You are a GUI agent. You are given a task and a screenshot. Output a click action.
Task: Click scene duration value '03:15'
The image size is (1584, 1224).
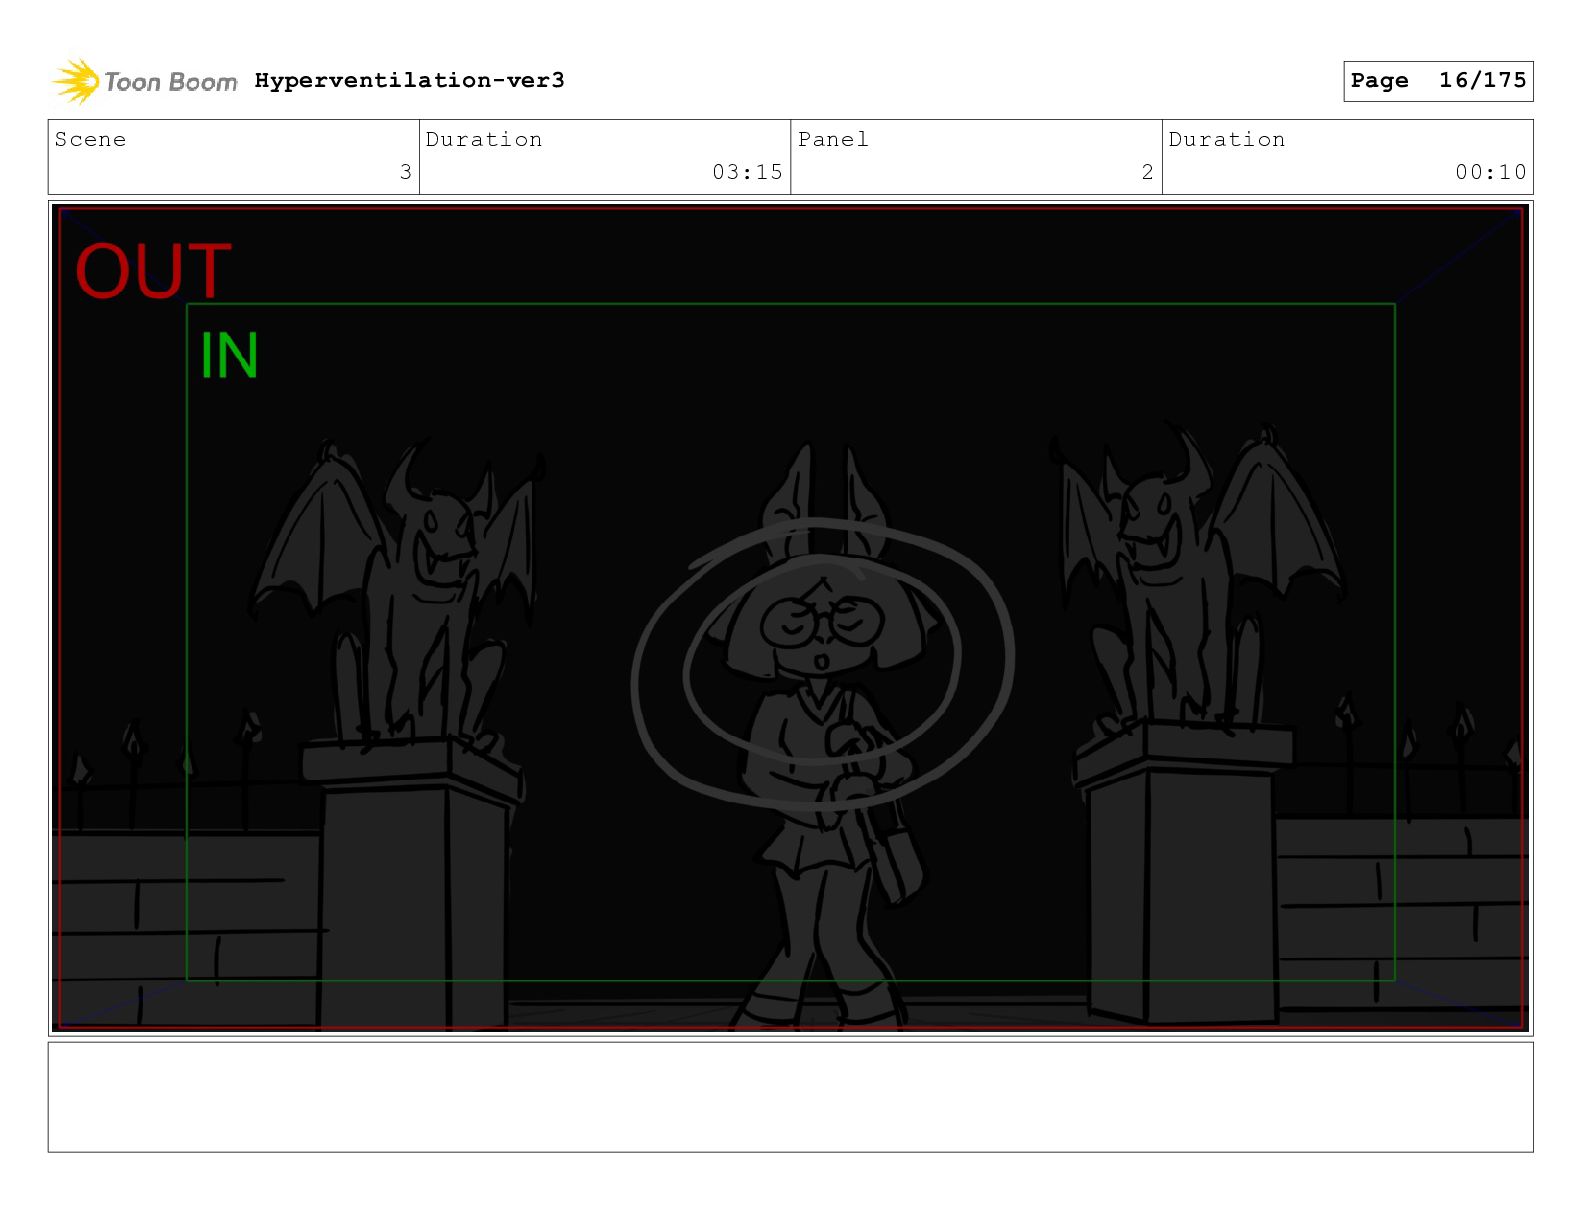[x=747, y=172]
